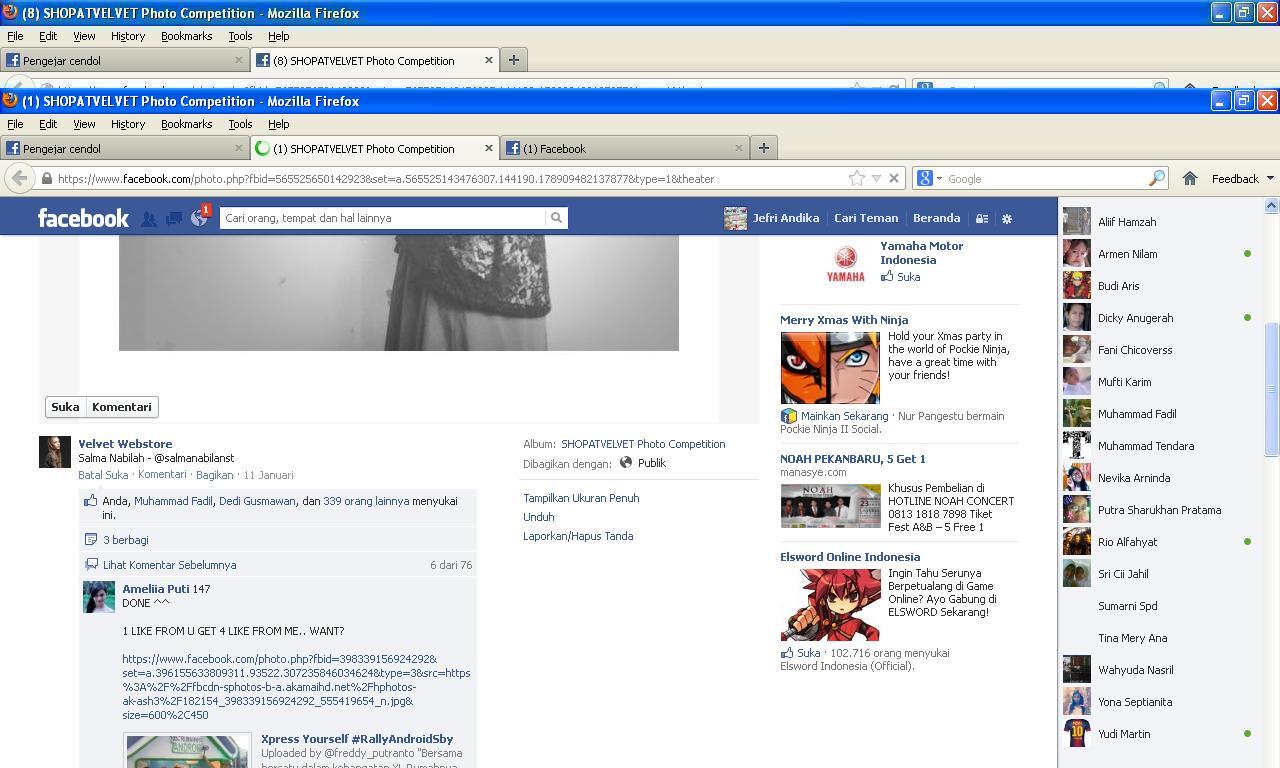This screenshot has width=1280, height=768.
Task: Expand Lihat Komentar Sebelumnya comments
Action: (169, 565)
